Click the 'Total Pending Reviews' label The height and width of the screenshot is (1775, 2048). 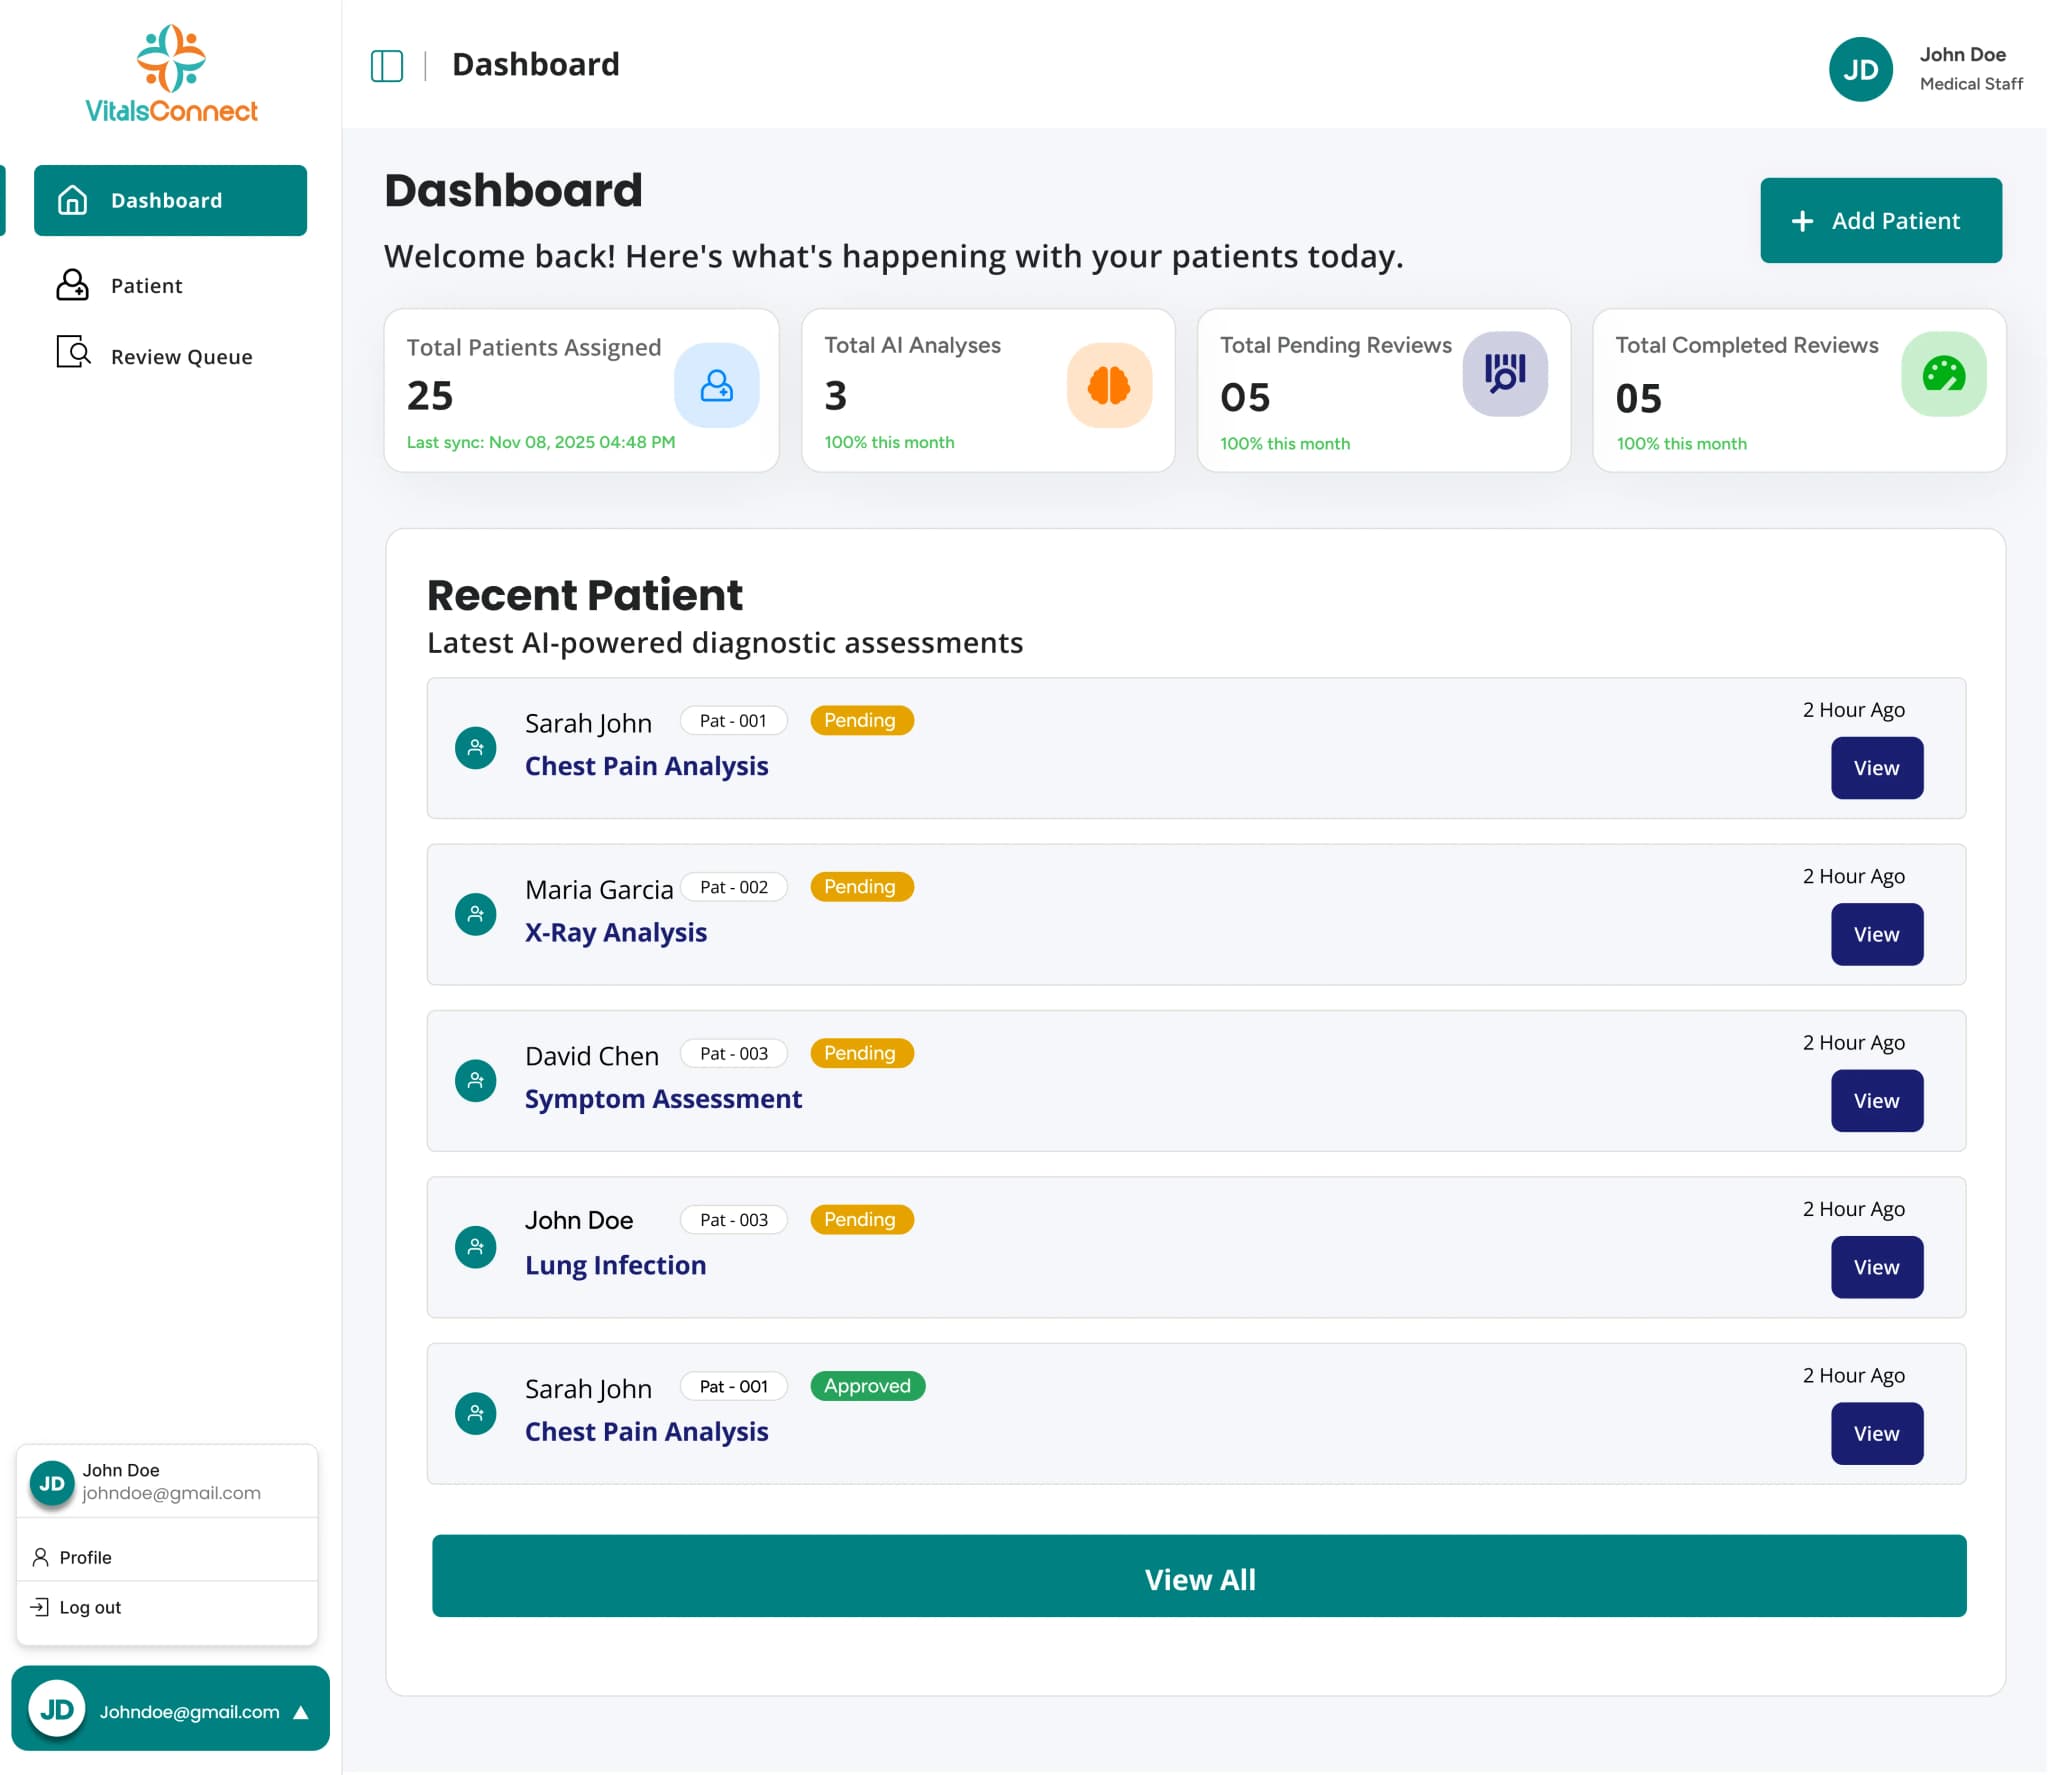click(1335, 346)
